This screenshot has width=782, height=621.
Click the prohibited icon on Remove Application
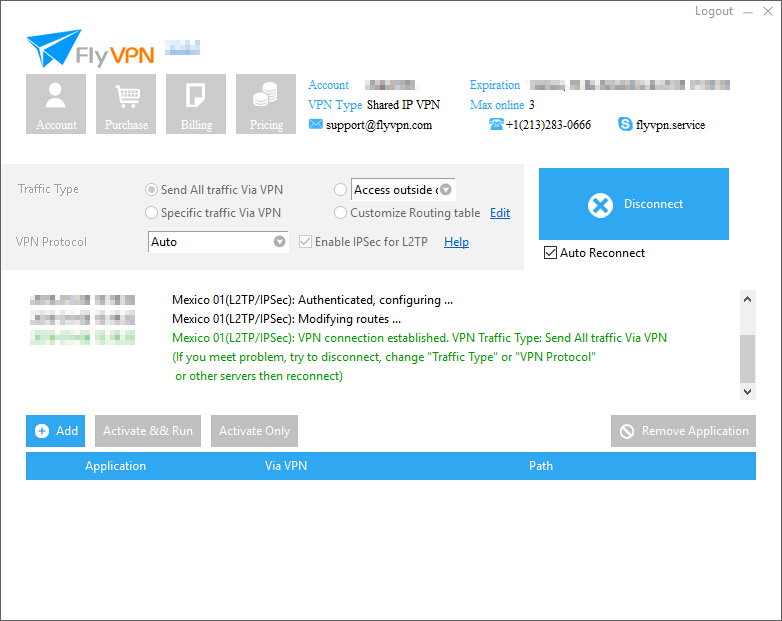tap(627, 431)
